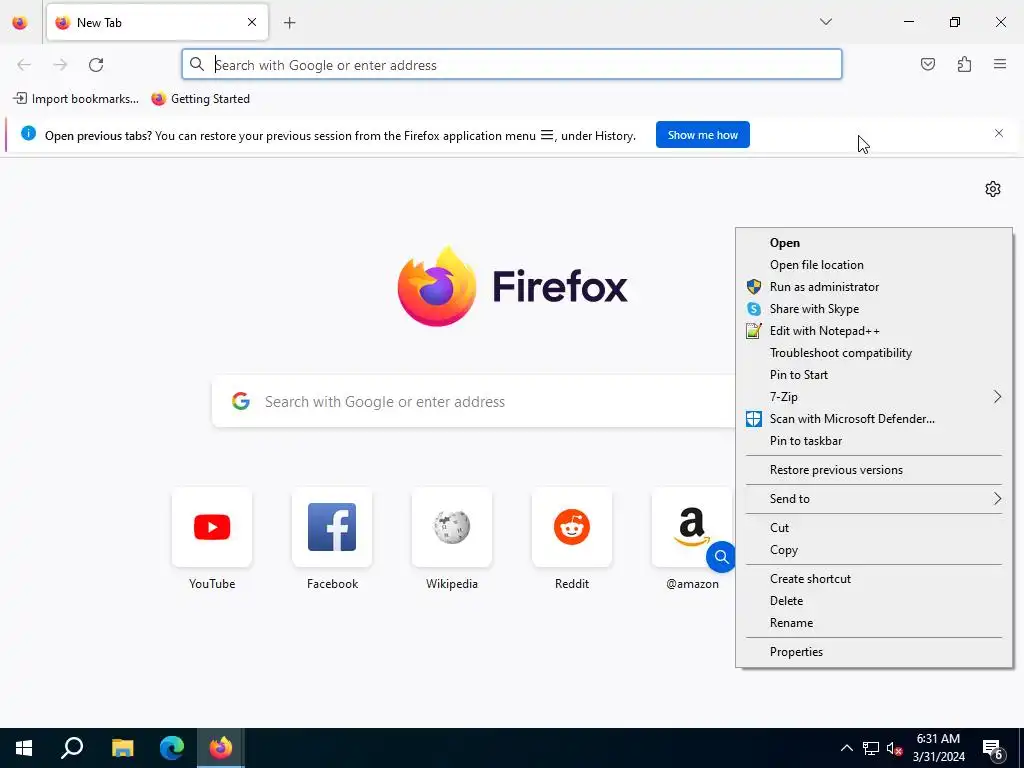Image resolution: width=1024 pixels, height=768 pixels.
Task: Open new tab personalize gear icon
Action: click(x=993, y=189)
